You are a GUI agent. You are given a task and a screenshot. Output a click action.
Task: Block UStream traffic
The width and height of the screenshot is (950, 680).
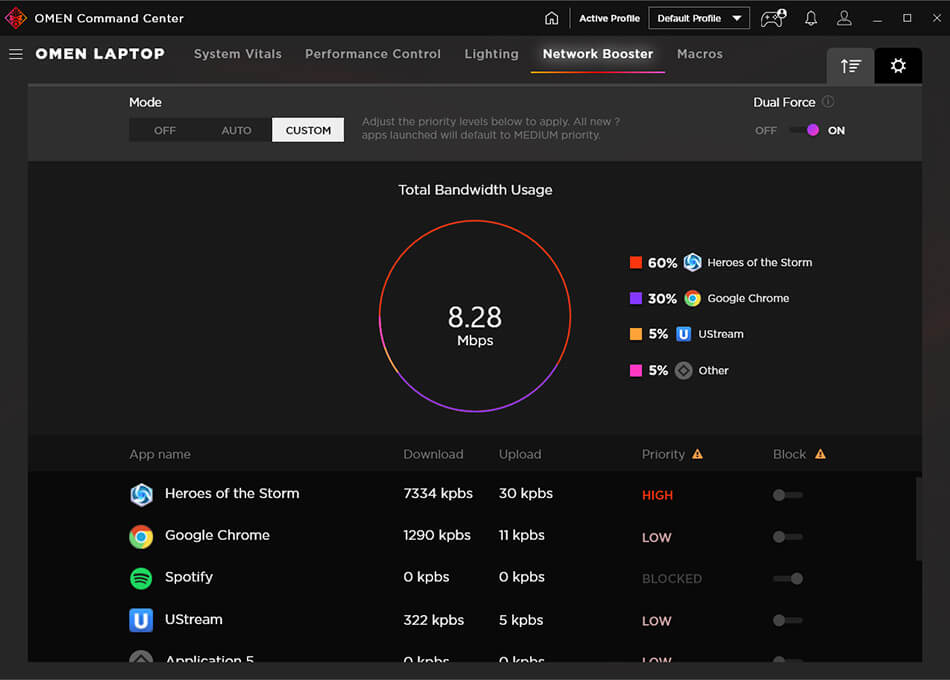[x=788, y=621]
